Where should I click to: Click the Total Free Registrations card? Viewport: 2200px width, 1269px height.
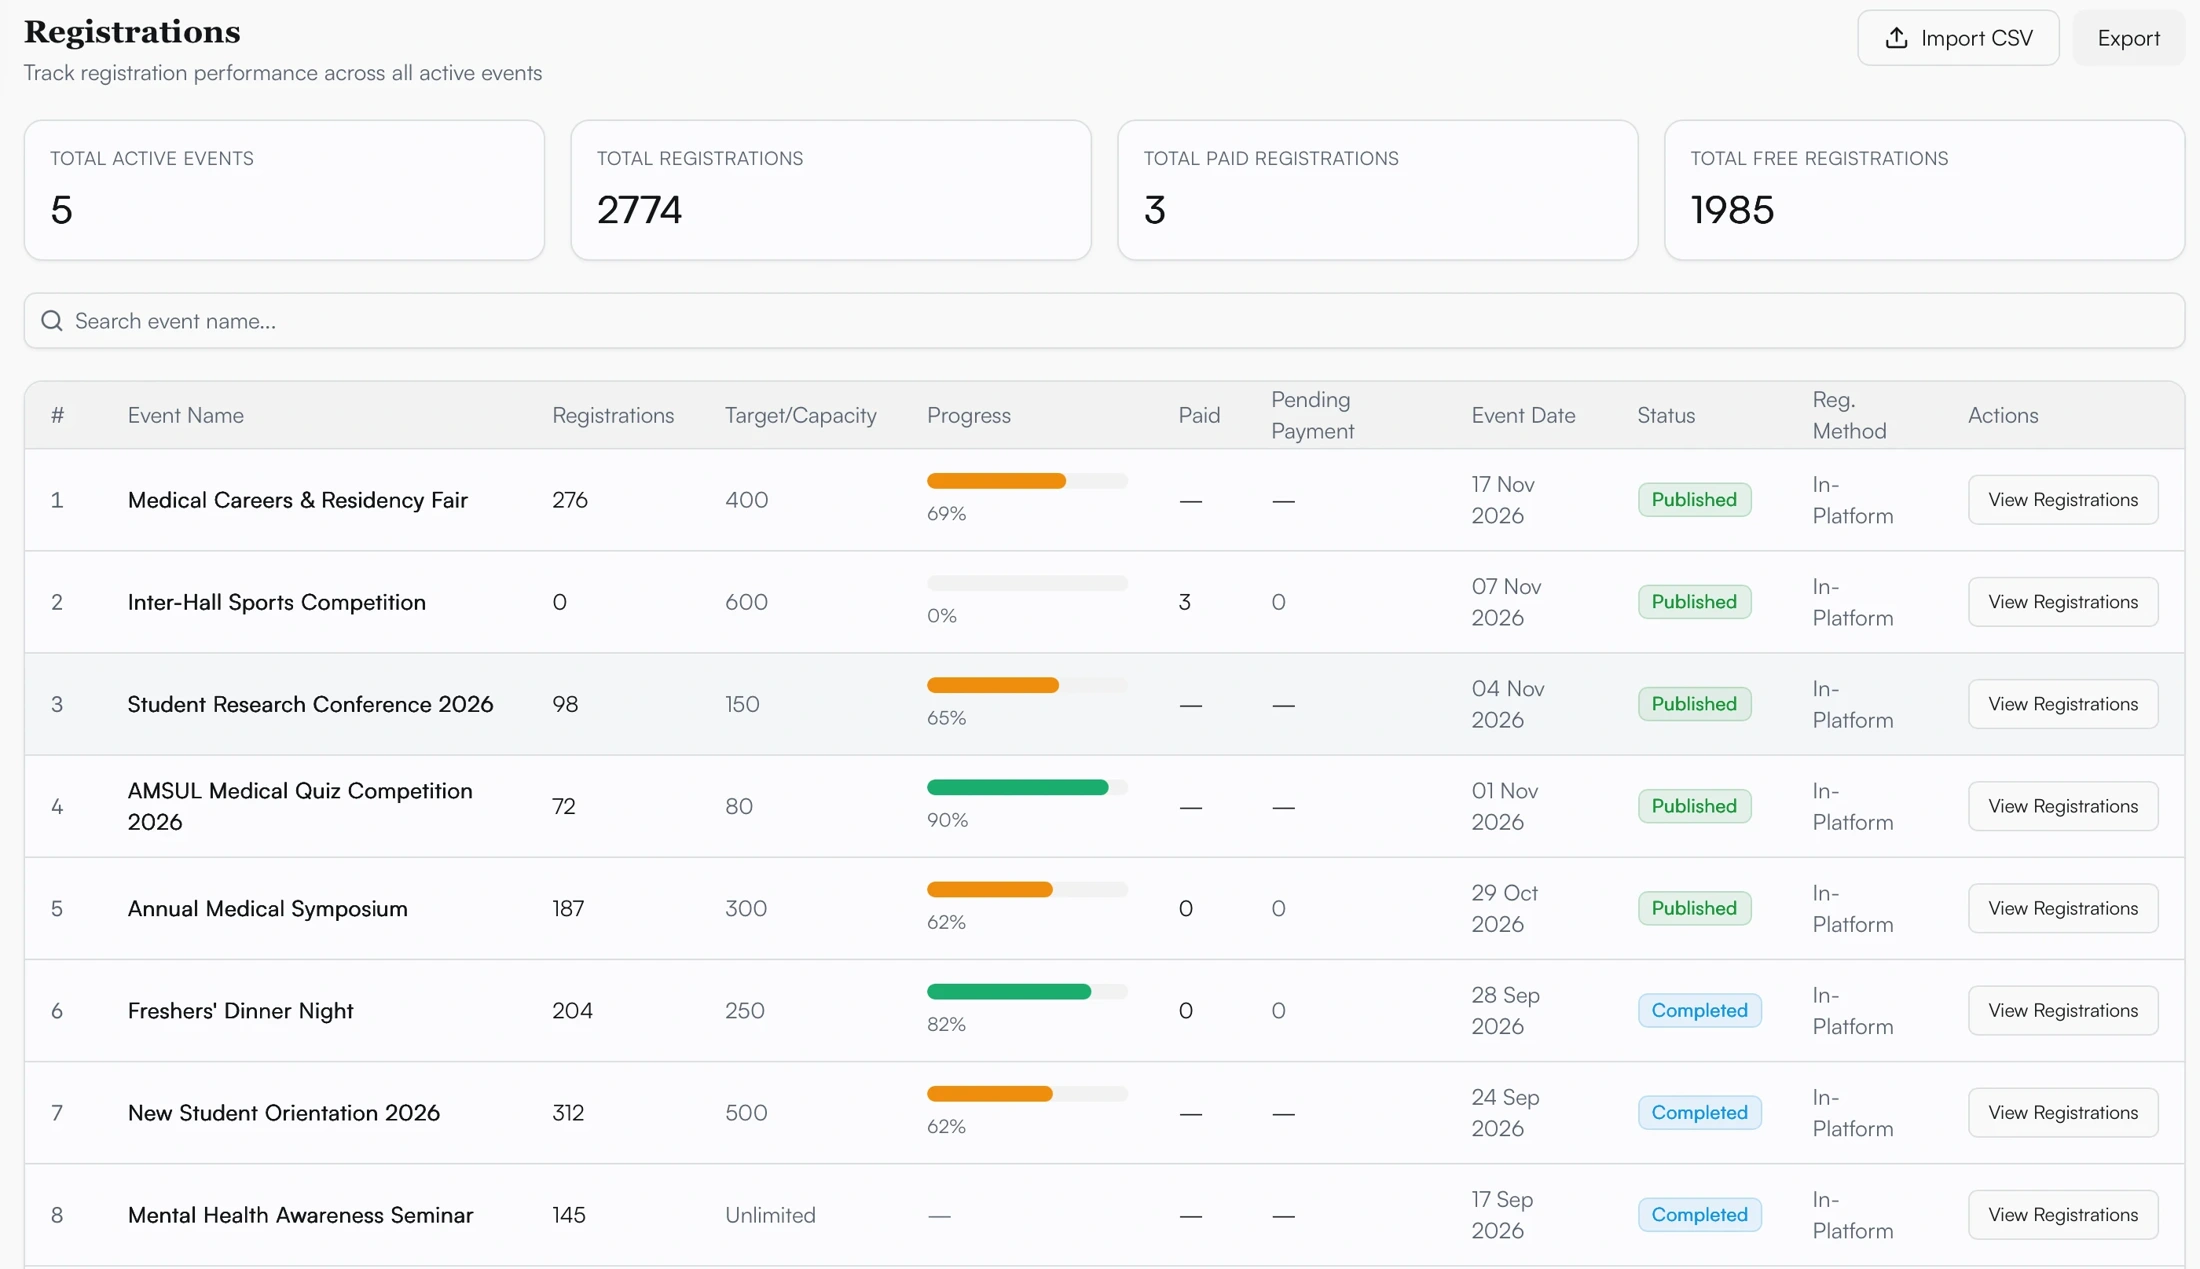[x=1924, y=190]
